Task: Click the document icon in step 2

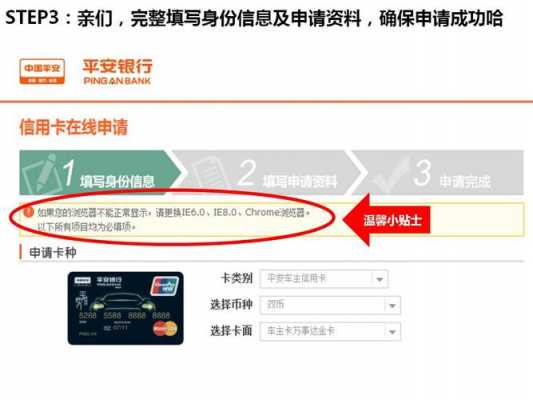Action: (x=208, y=173)
